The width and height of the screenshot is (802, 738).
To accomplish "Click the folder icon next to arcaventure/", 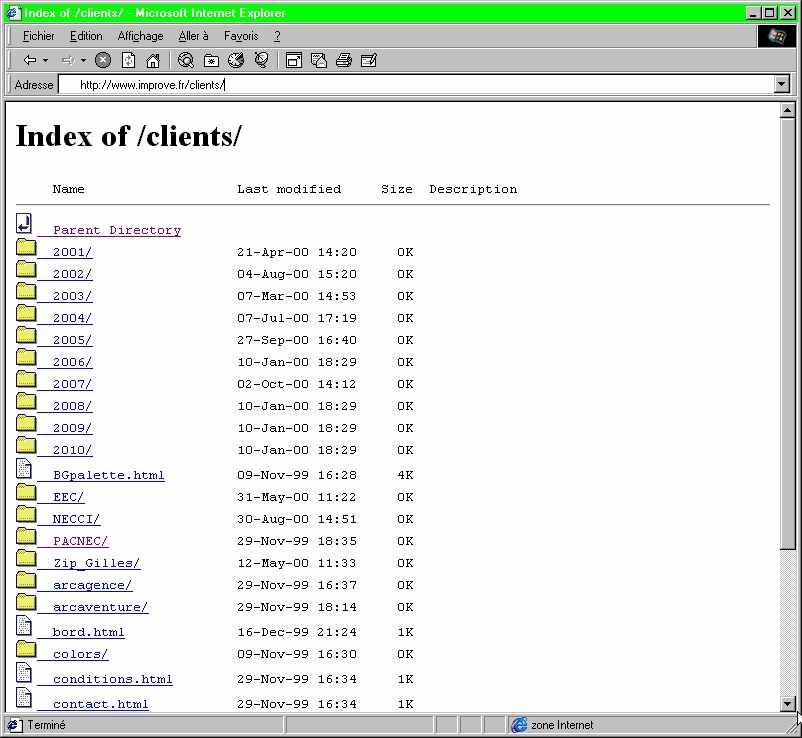I will tap(26, 602).
